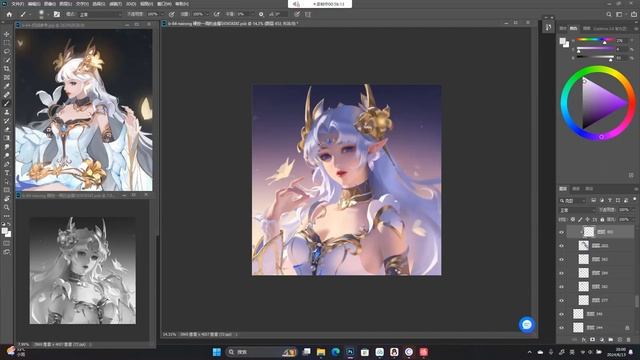
Task: Click the search icon in the options bar
Action: (609, 14)
